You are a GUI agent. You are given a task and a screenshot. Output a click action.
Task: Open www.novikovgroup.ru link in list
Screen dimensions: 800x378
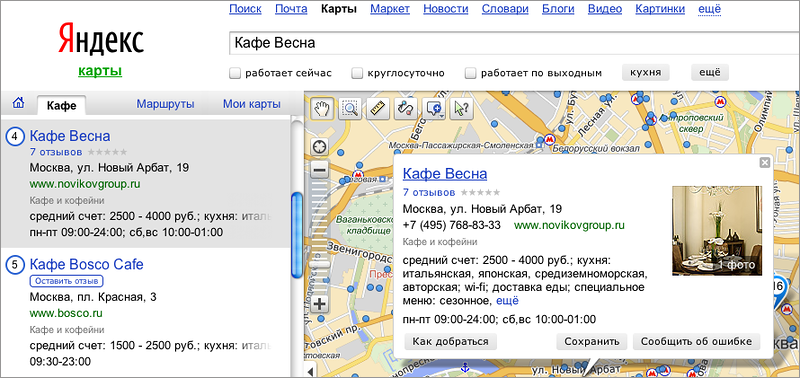tap(85, 184)
